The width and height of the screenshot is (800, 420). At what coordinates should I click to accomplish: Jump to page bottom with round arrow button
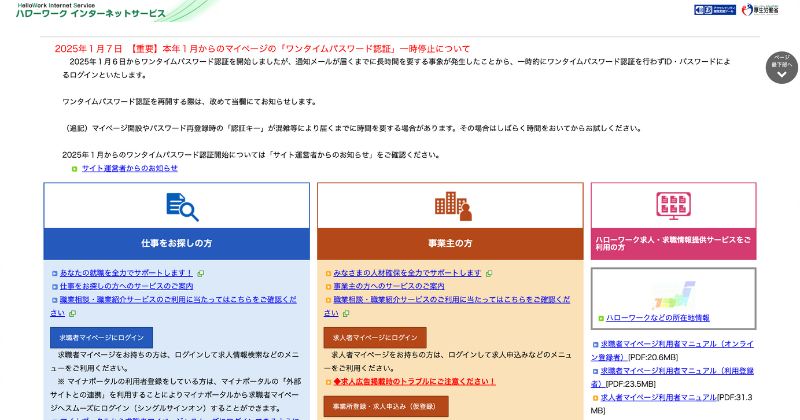pyautogui.click(x=781, y=67)
